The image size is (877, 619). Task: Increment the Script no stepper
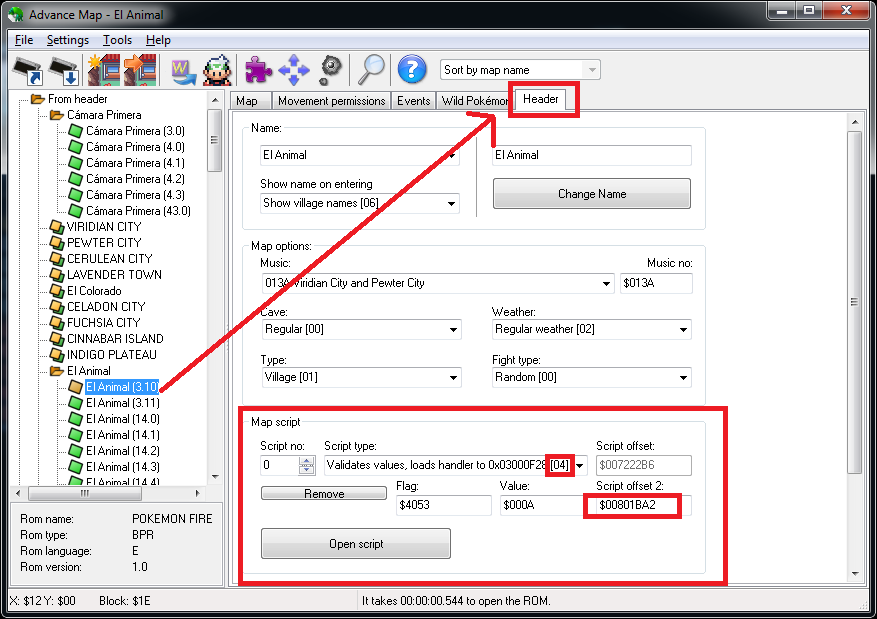pos(307,460)
